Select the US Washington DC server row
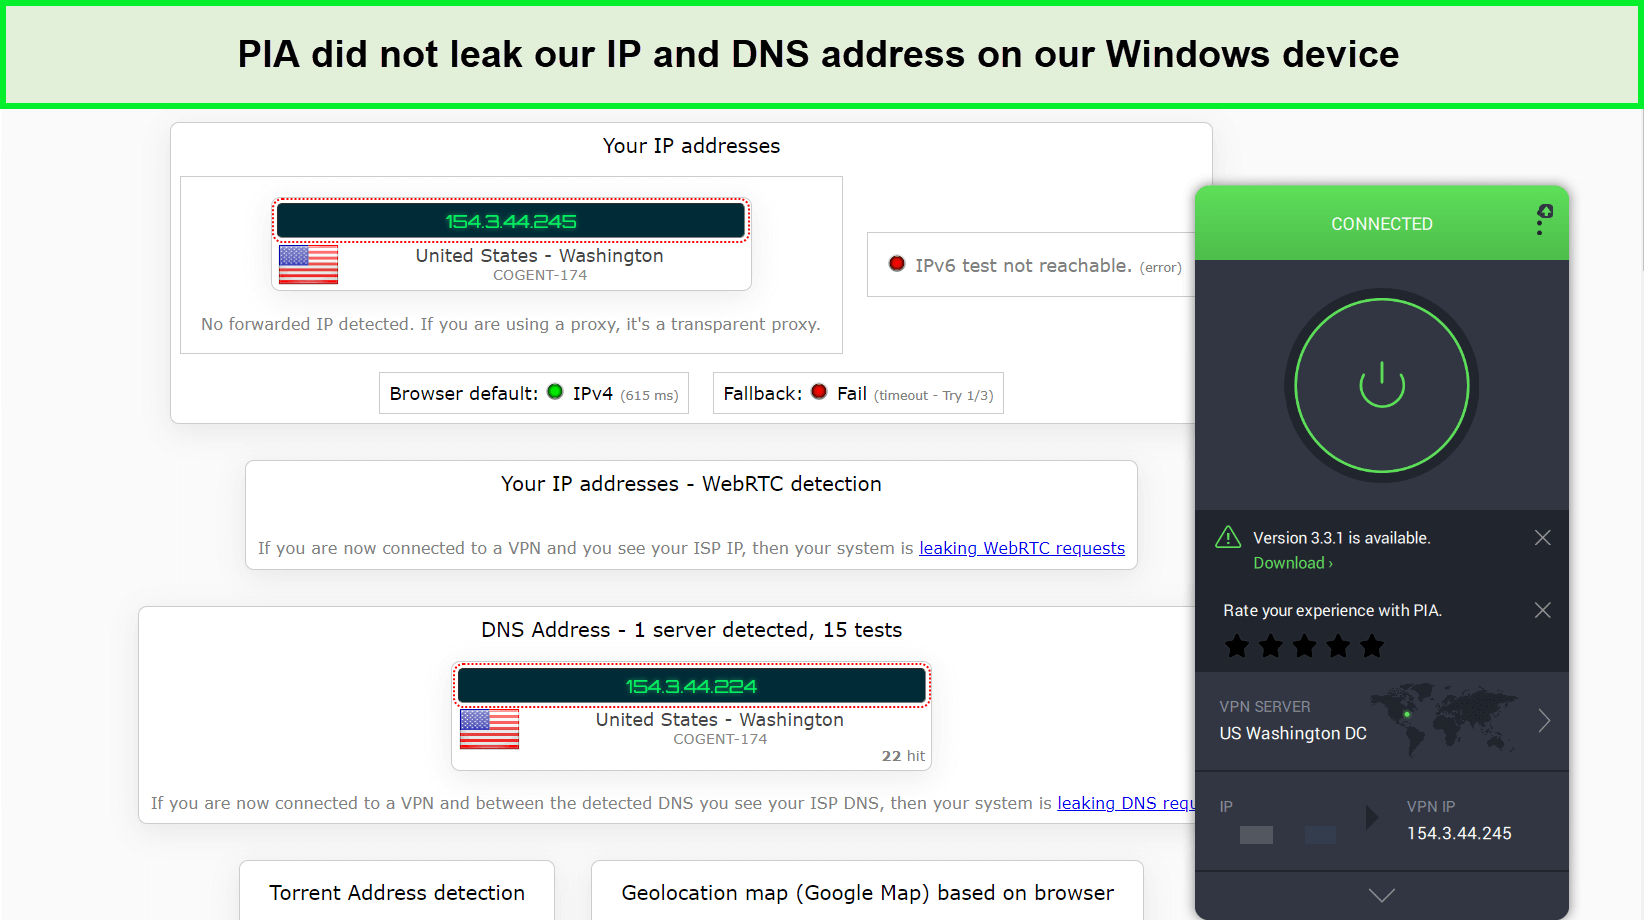1648x920 pixels. [x=1381, y=721]
